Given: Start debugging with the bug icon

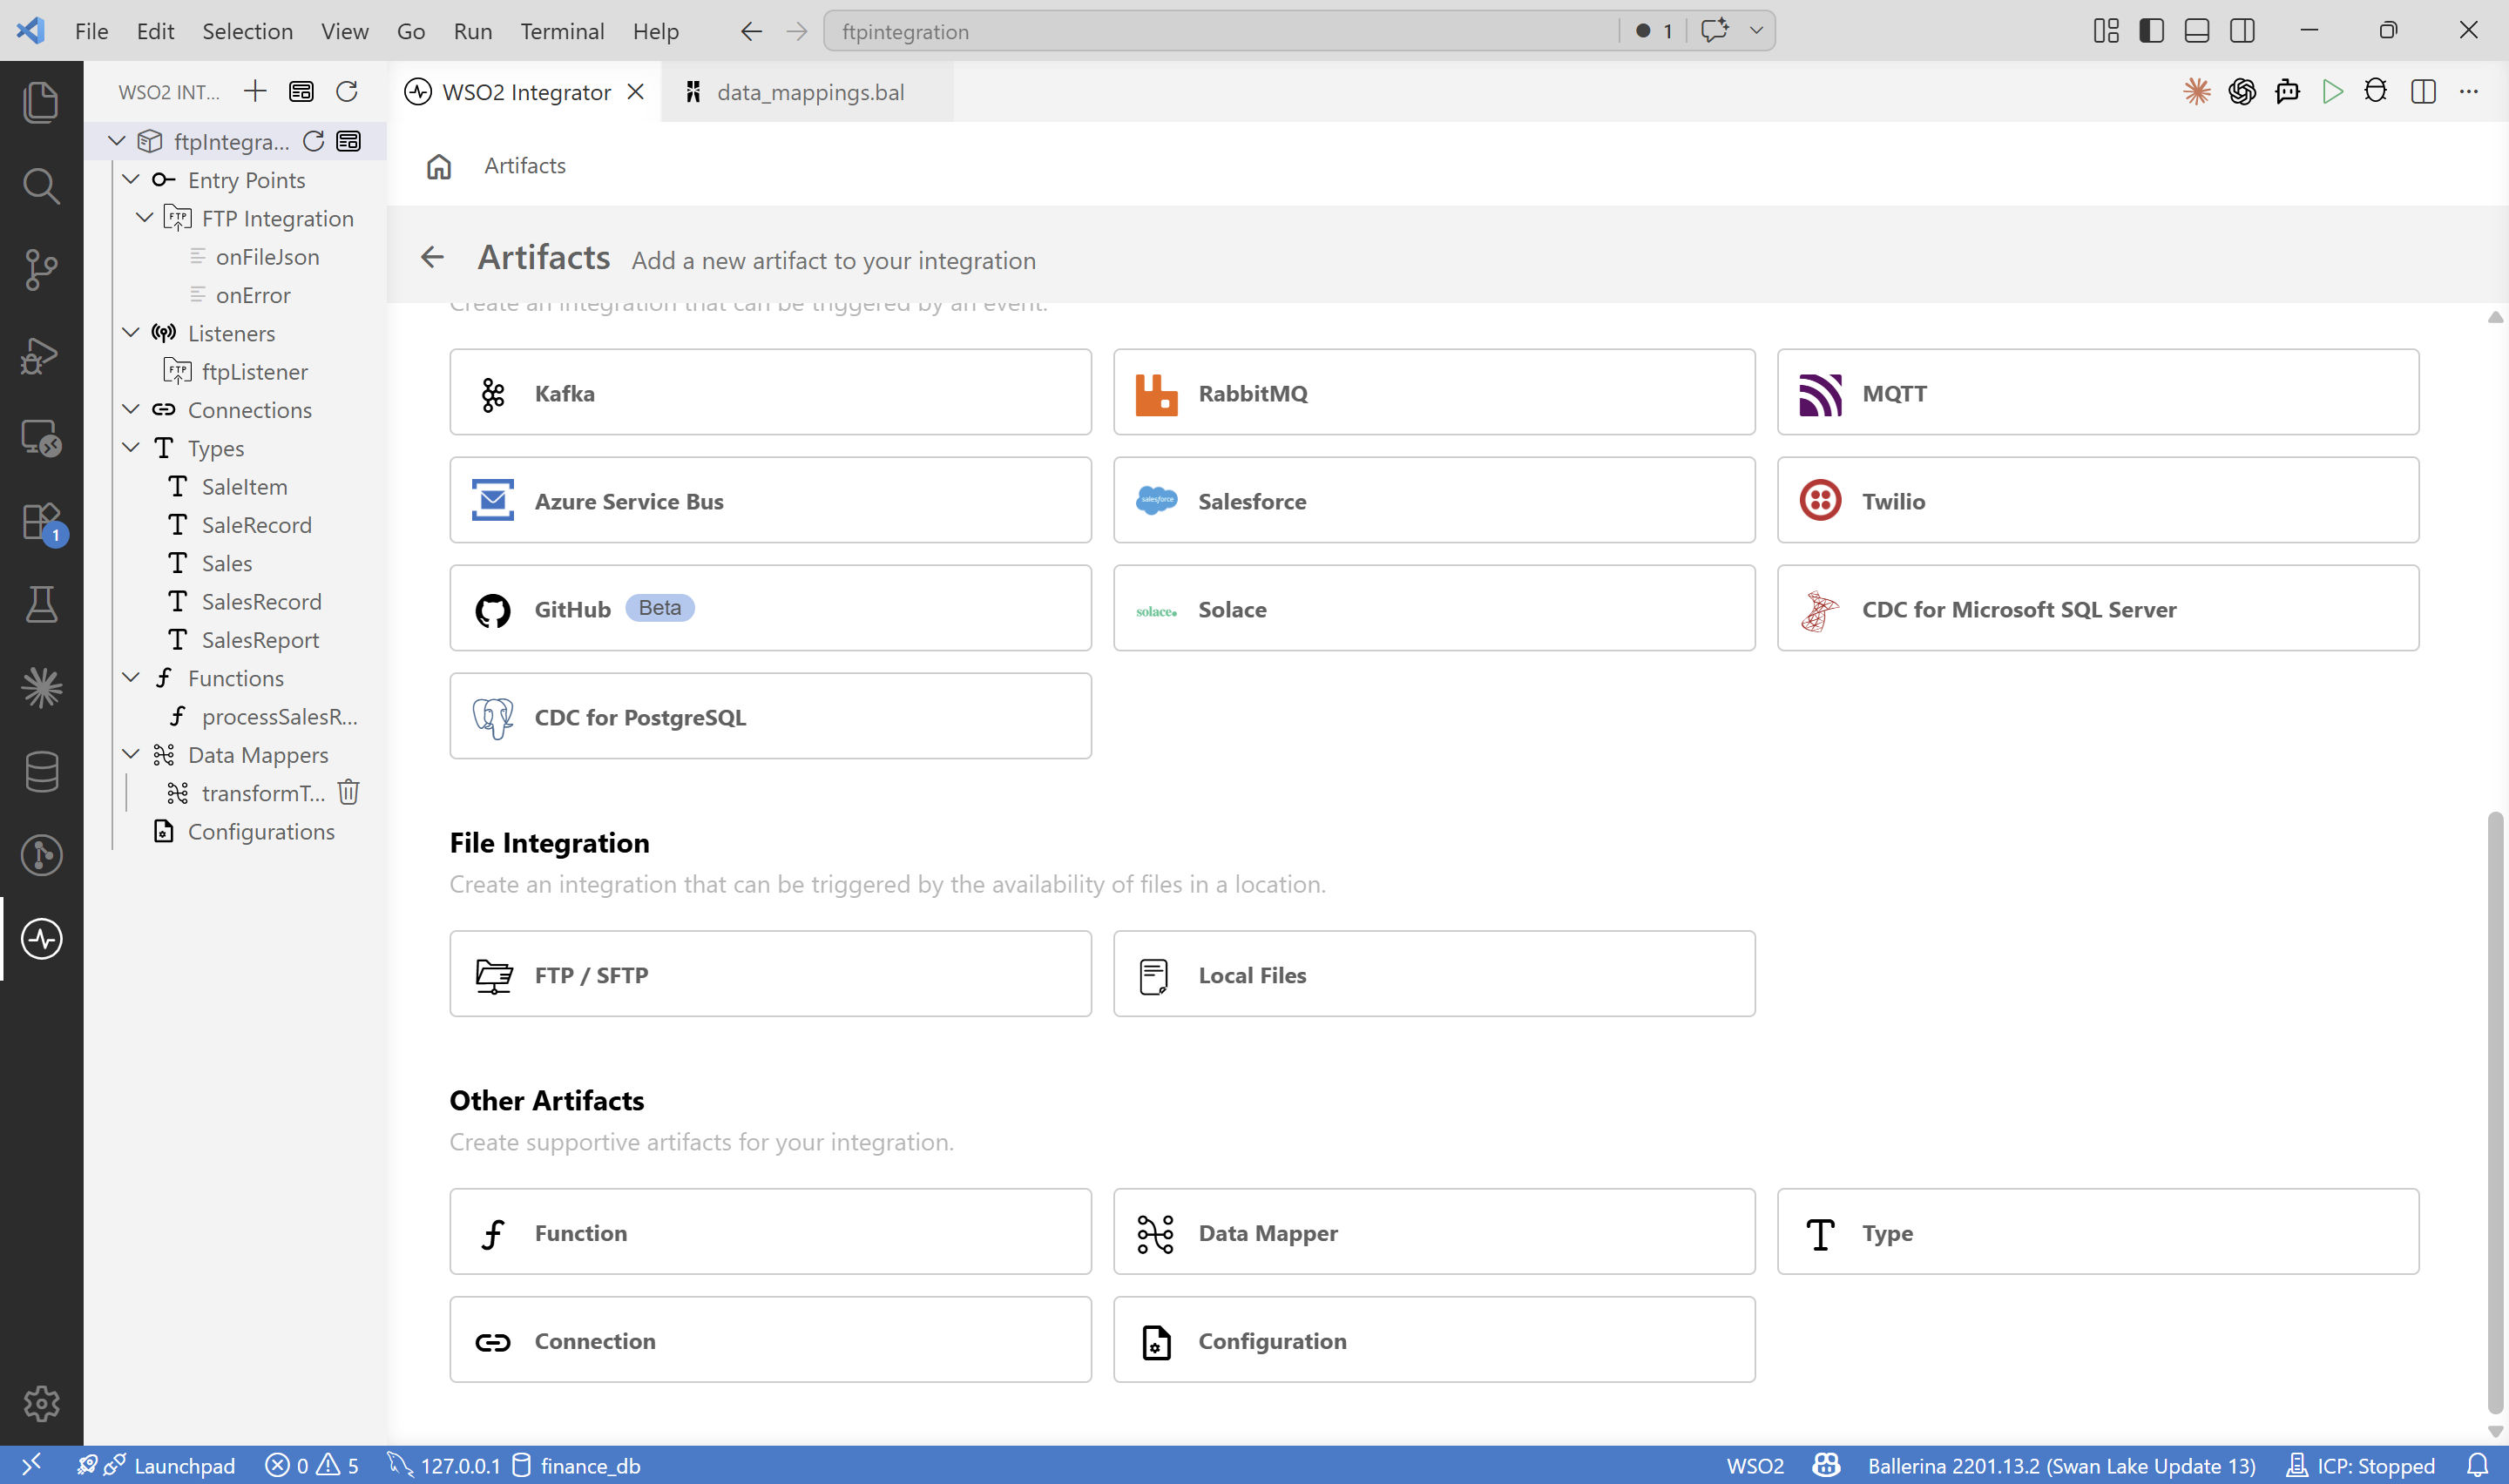Looking at the screenshot, I should tap(2376, 91).
